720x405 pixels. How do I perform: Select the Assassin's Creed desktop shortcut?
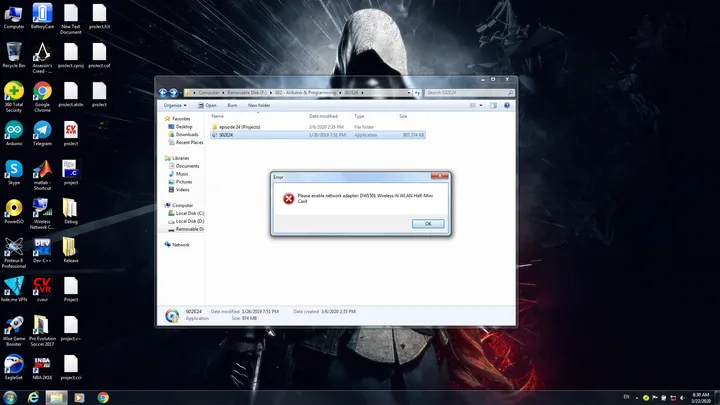click(x=42, y=58)
